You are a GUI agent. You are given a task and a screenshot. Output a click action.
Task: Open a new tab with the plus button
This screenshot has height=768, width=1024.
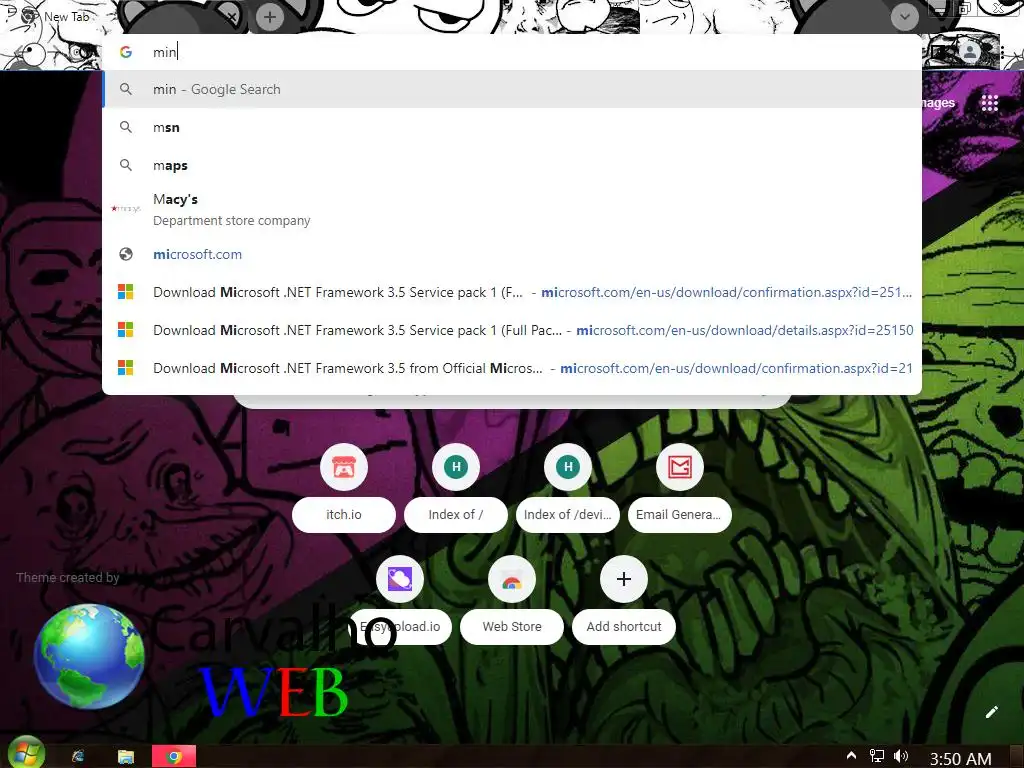click(270, 17)
